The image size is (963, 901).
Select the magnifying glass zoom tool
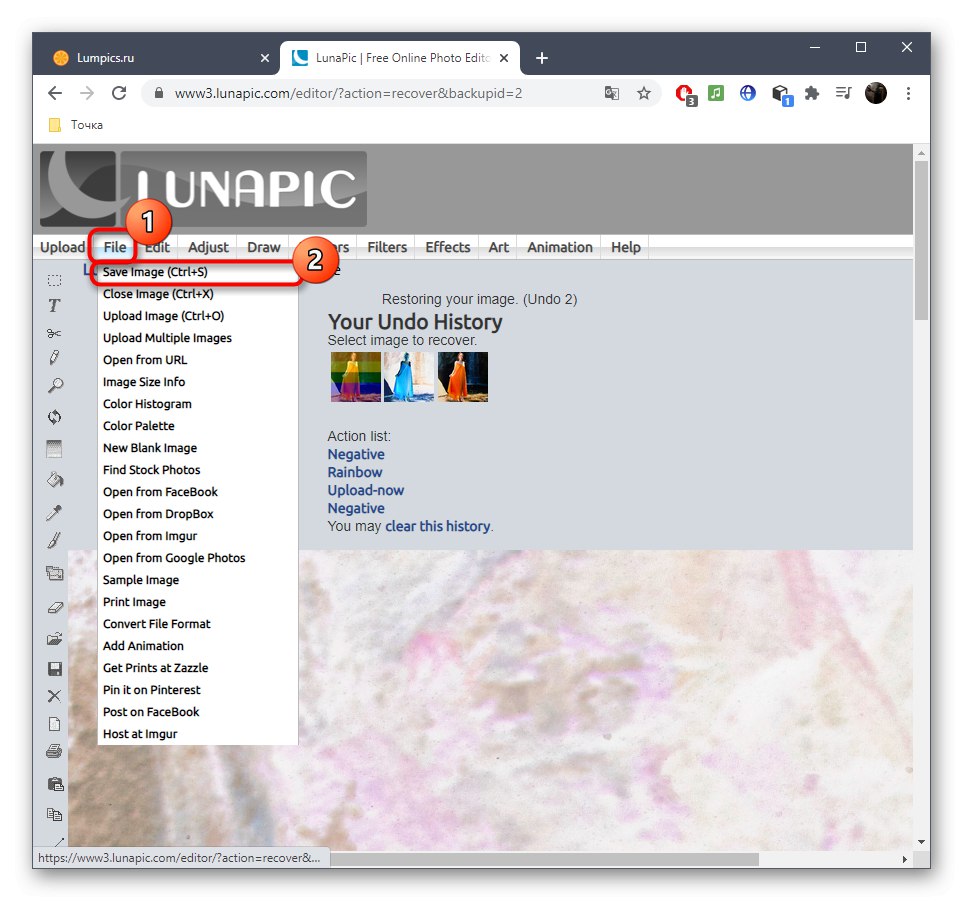55,386
